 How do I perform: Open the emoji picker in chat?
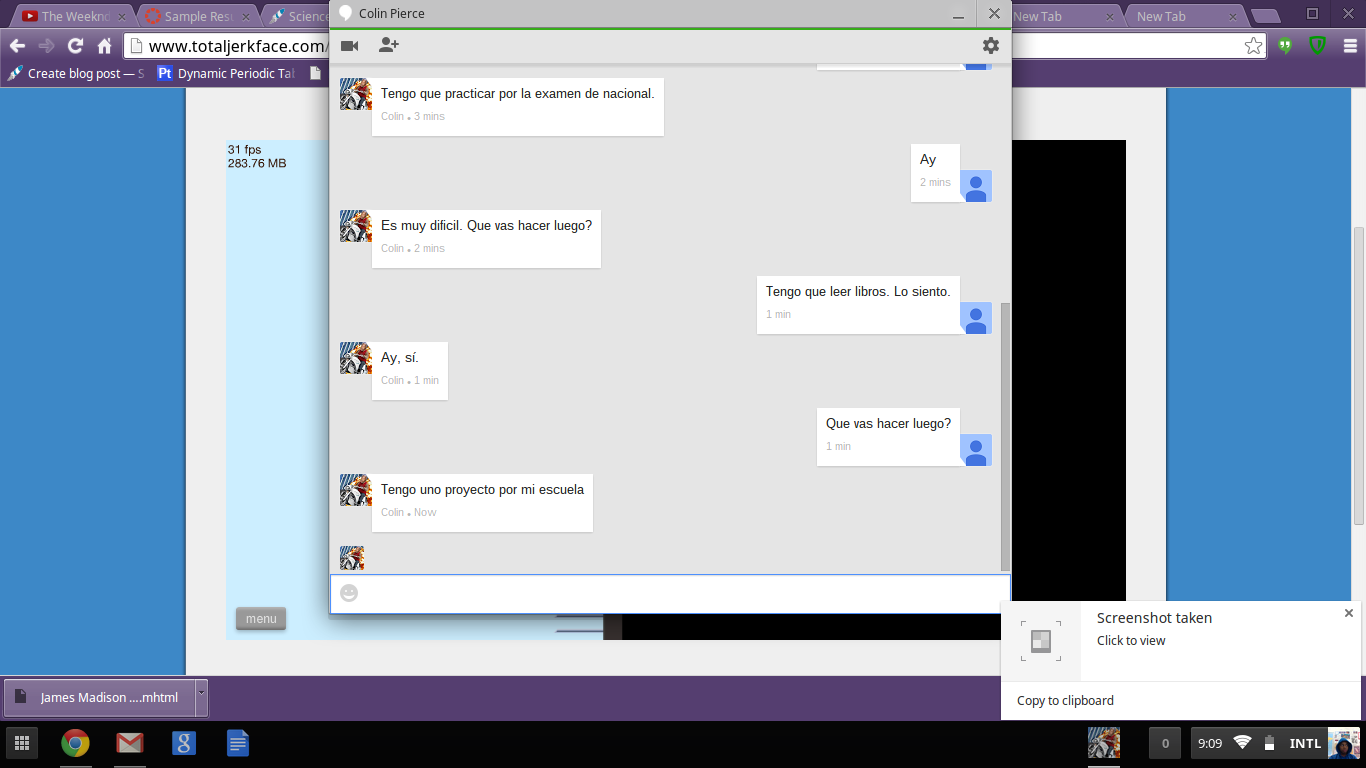349,593
